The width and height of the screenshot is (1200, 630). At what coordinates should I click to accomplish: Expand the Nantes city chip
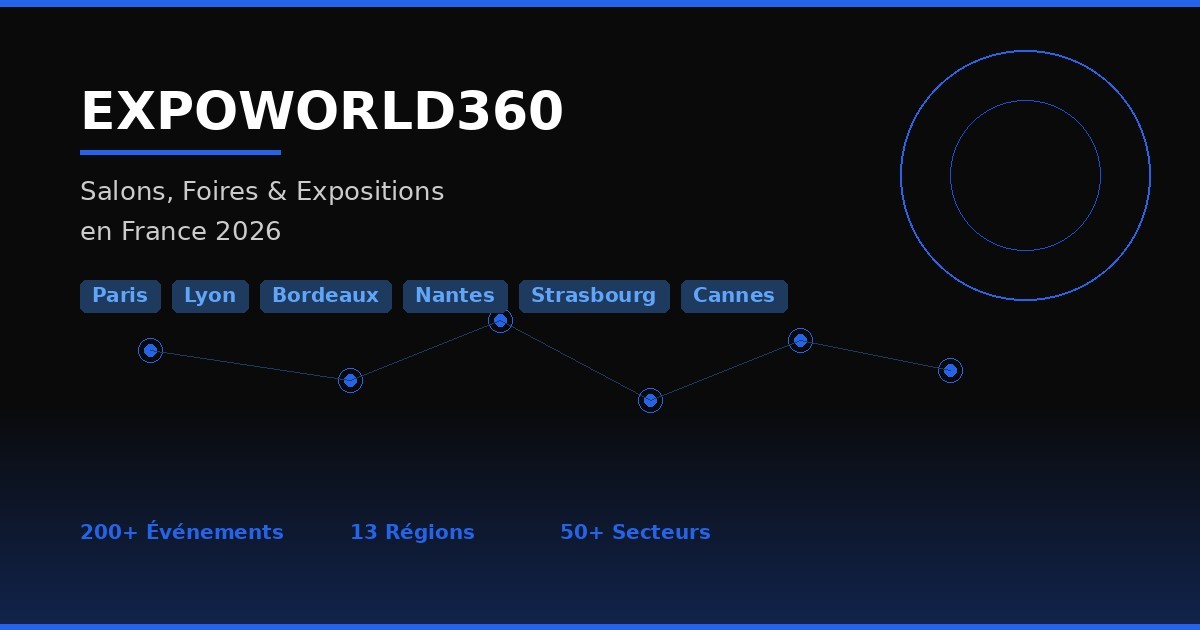click(455, 296)
